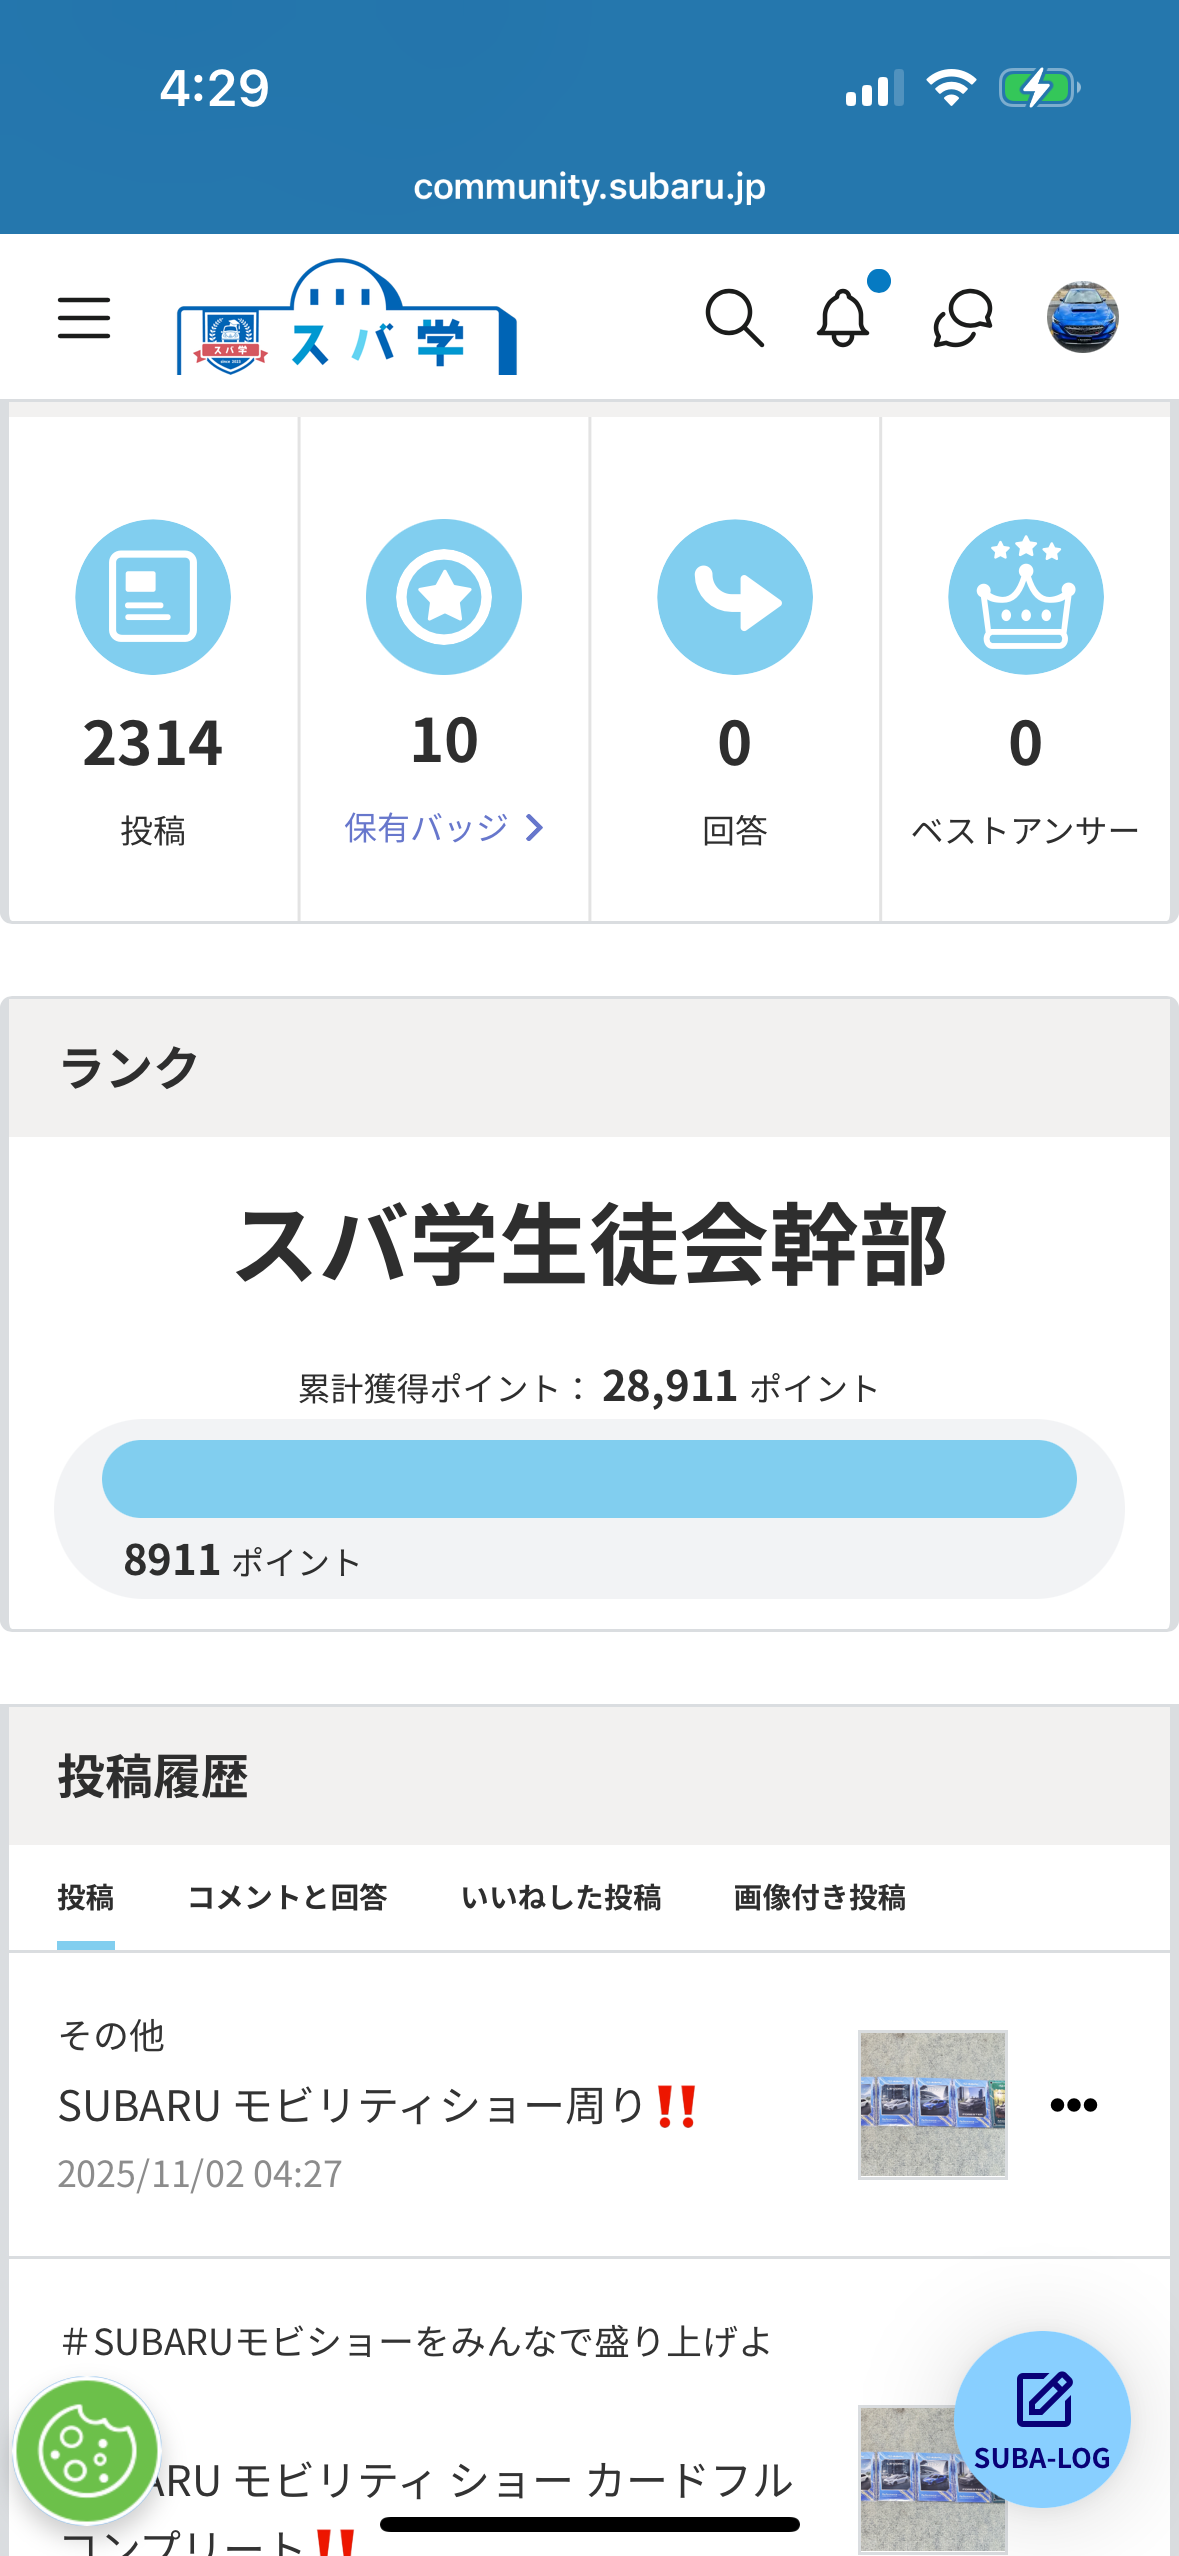Open thumbnail of first post
Viewport: 1179px width, 2556px height.
932,2104
